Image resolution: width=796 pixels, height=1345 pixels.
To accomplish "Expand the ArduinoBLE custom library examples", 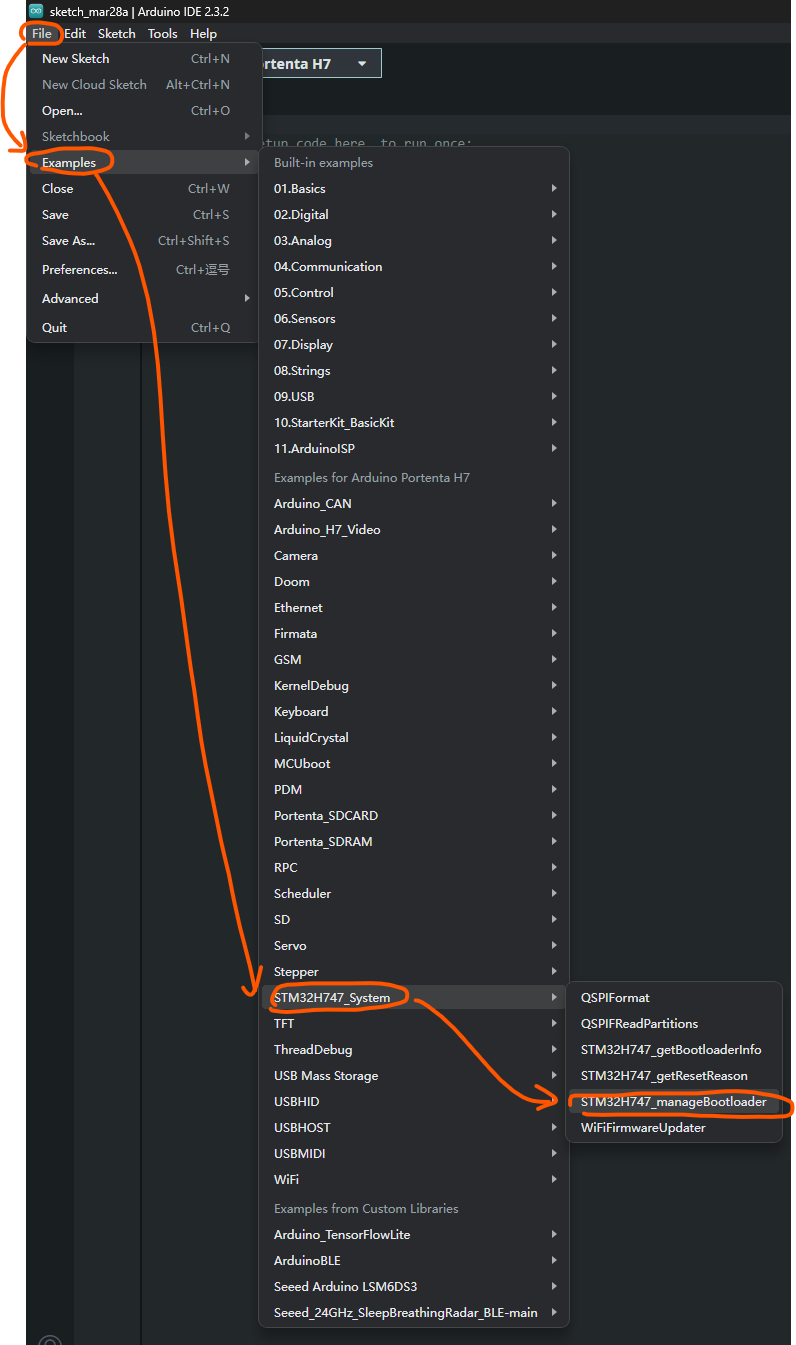I will pos(307,1261).
